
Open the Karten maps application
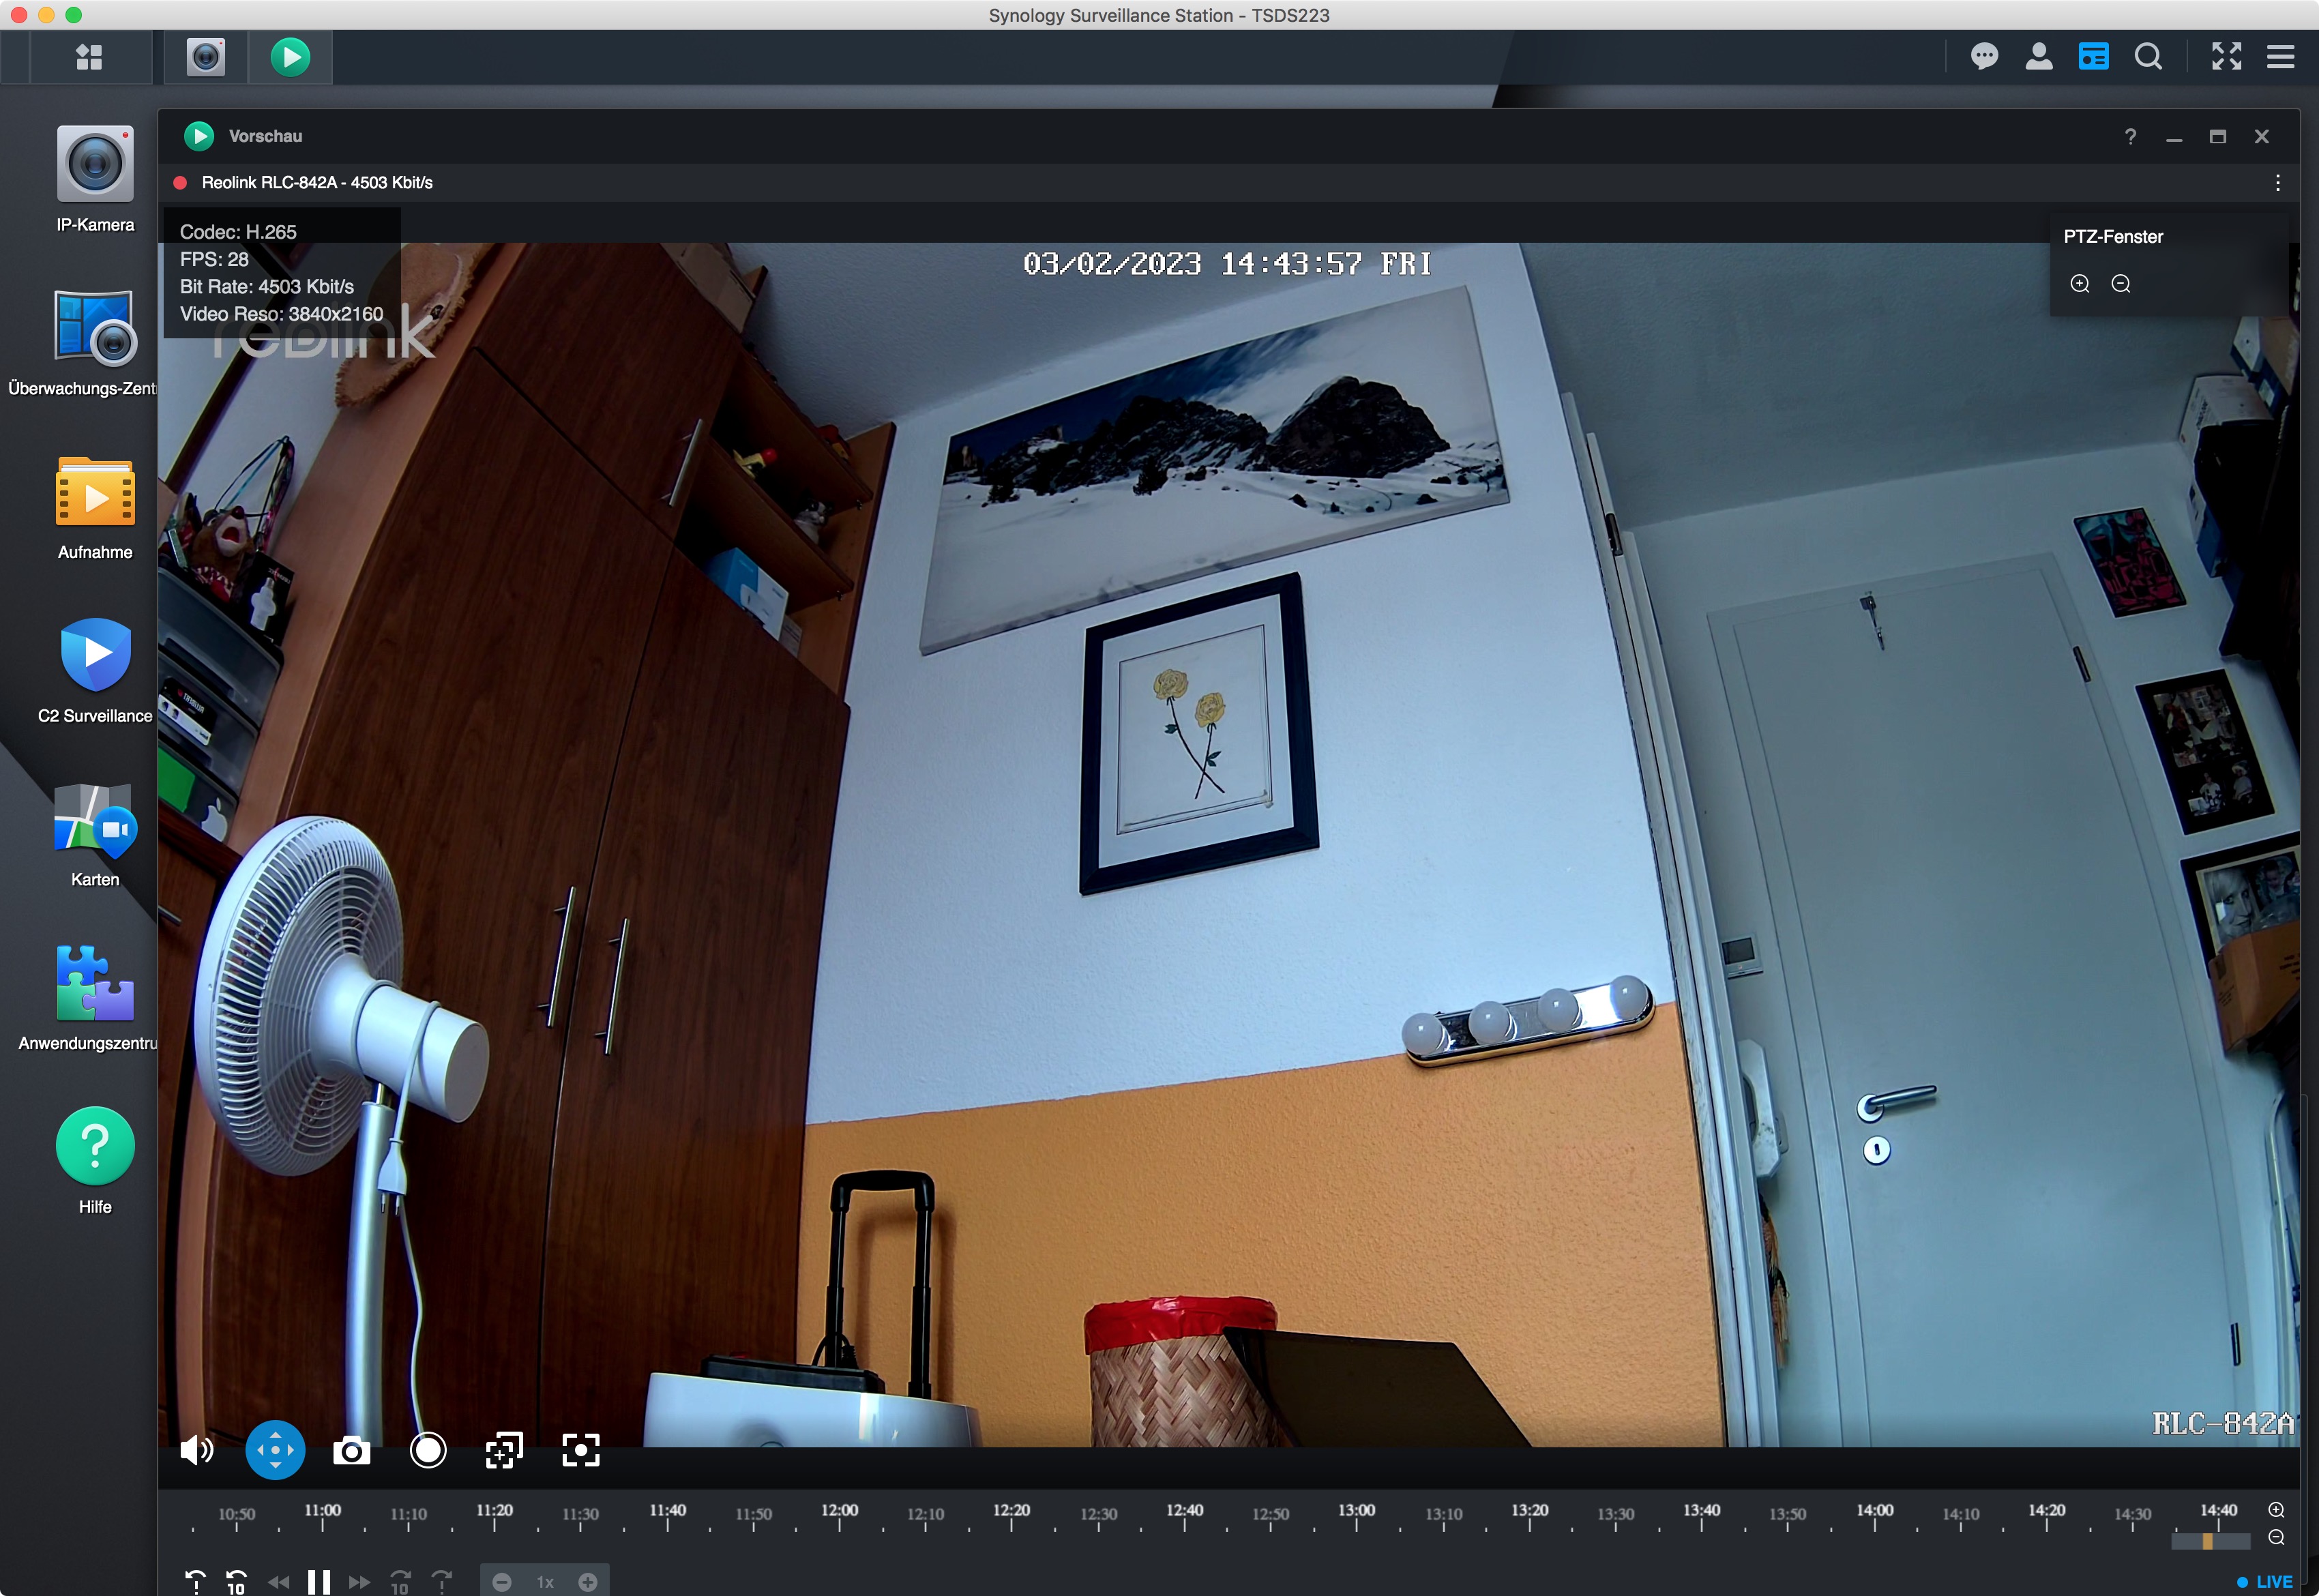click(95, 820)
